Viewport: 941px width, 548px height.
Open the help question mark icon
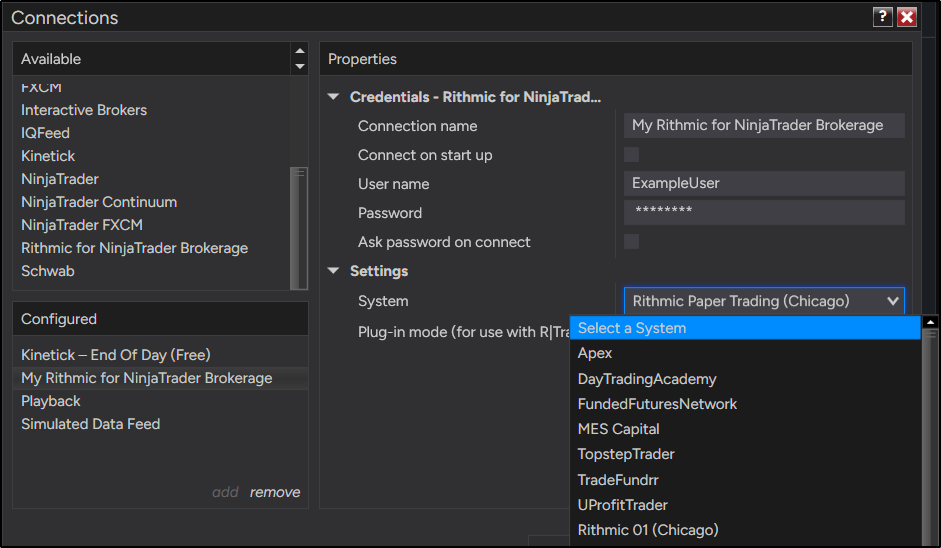pyautogui.click(x=882, y=17)
